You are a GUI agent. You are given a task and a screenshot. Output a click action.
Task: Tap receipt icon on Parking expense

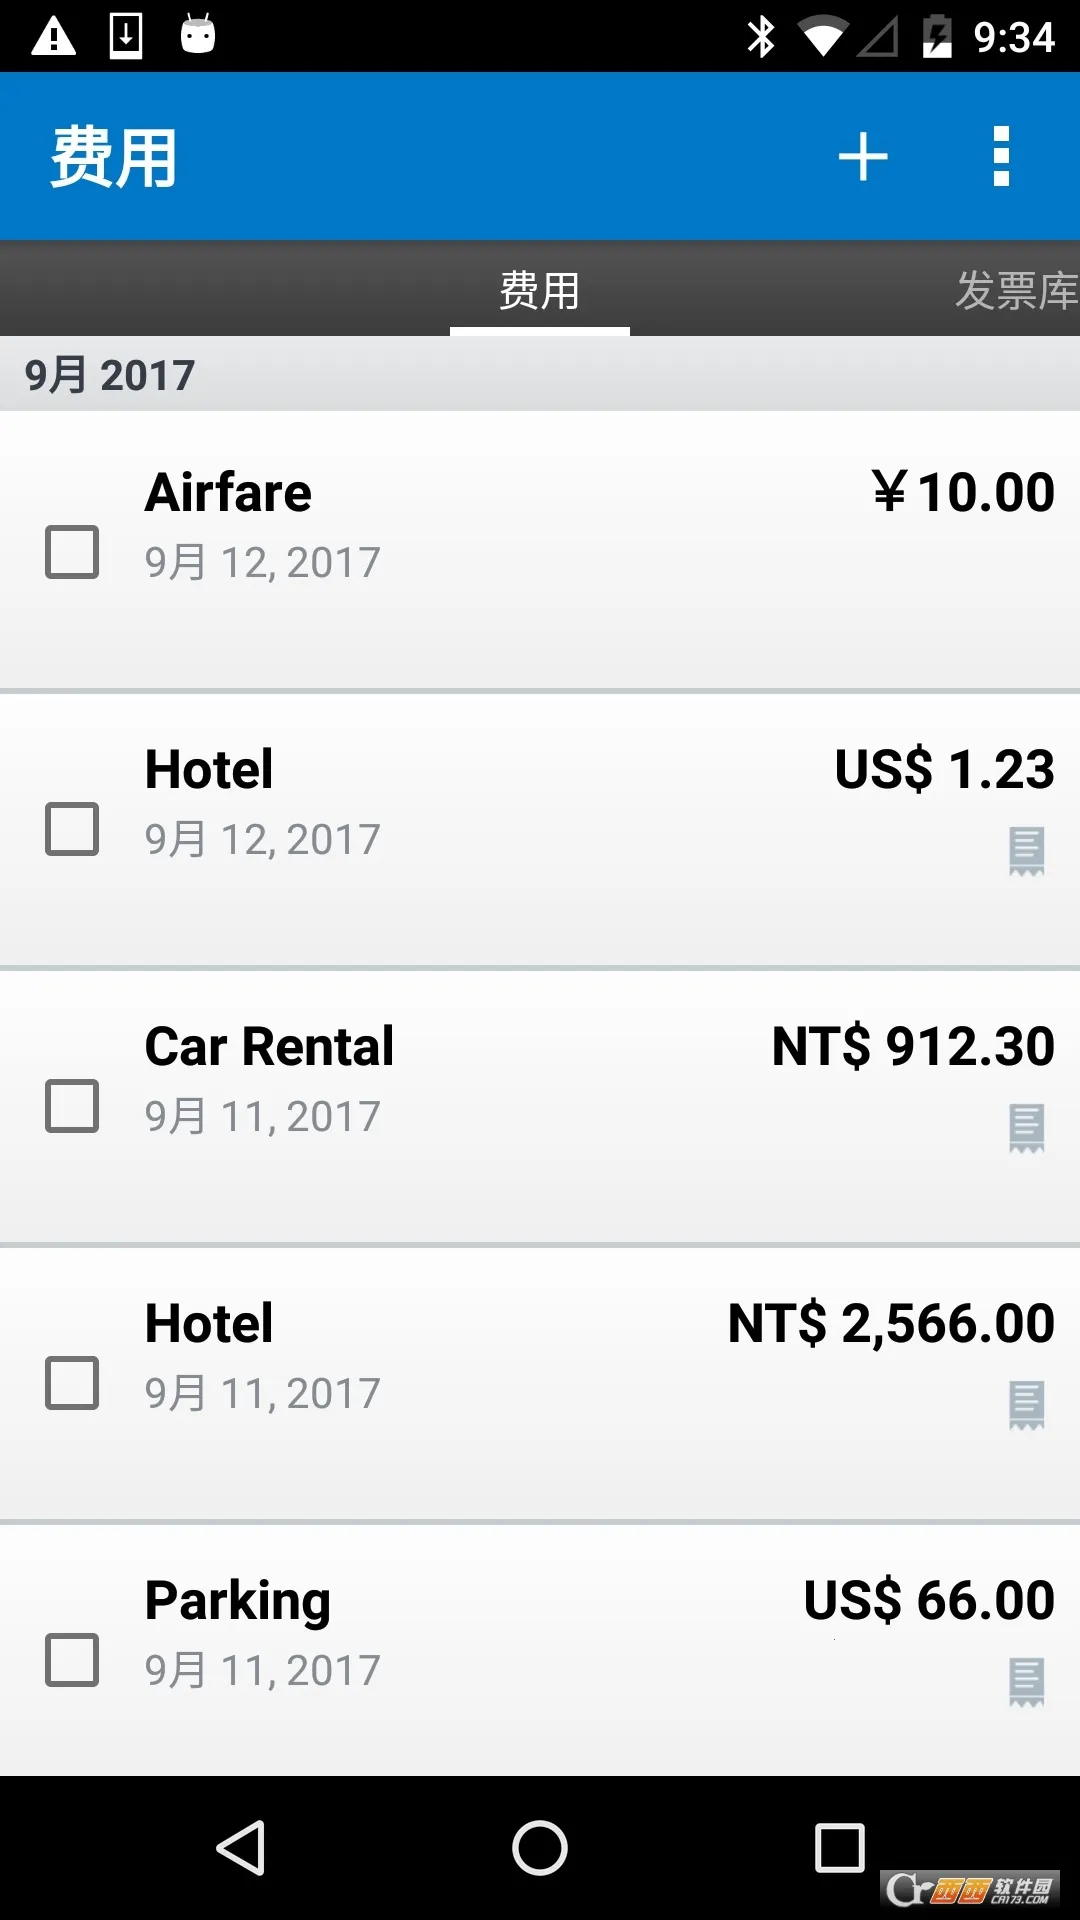coord(1026,1682)
